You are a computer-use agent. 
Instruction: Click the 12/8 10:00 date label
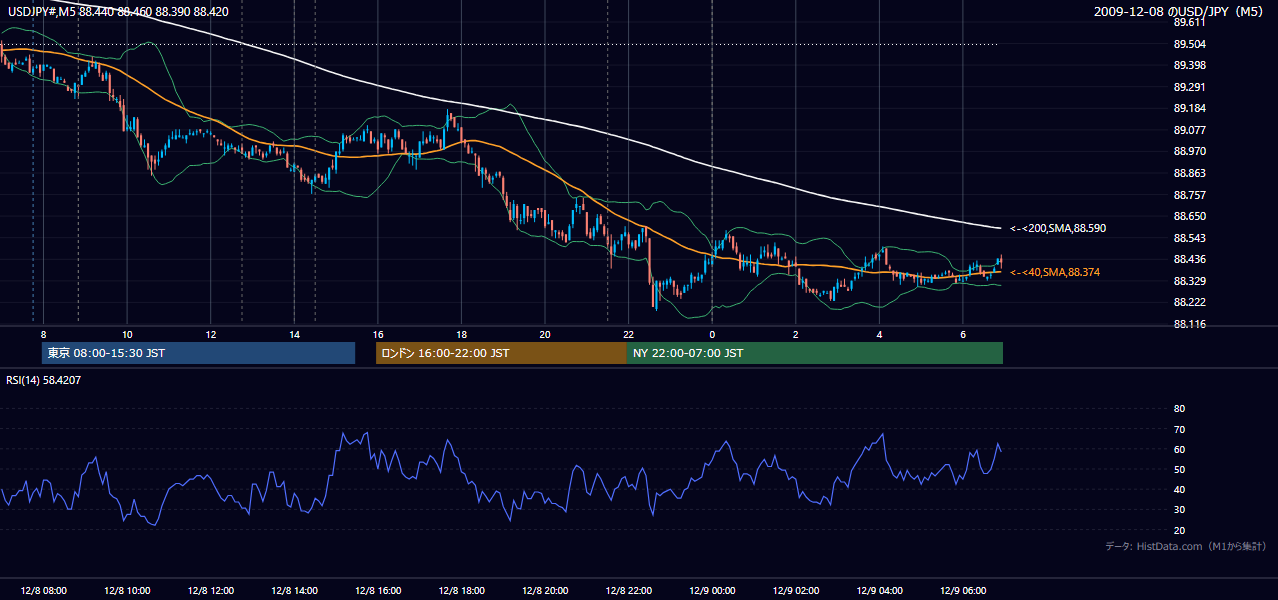pyautogui.click(x=127, y=591)
